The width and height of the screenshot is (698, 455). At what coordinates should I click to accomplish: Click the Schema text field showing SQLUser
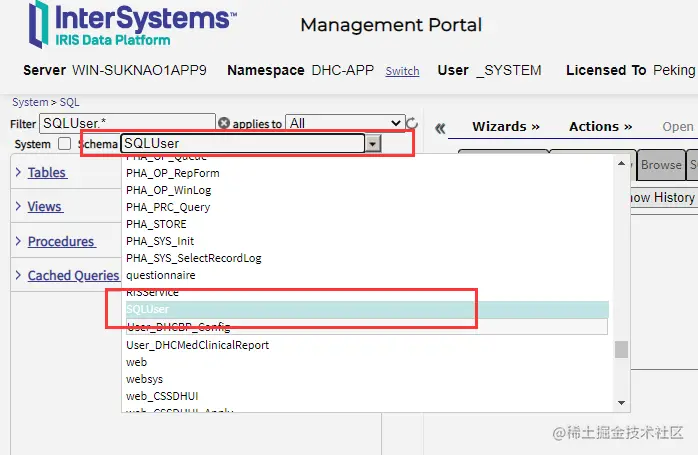[243, 143]
